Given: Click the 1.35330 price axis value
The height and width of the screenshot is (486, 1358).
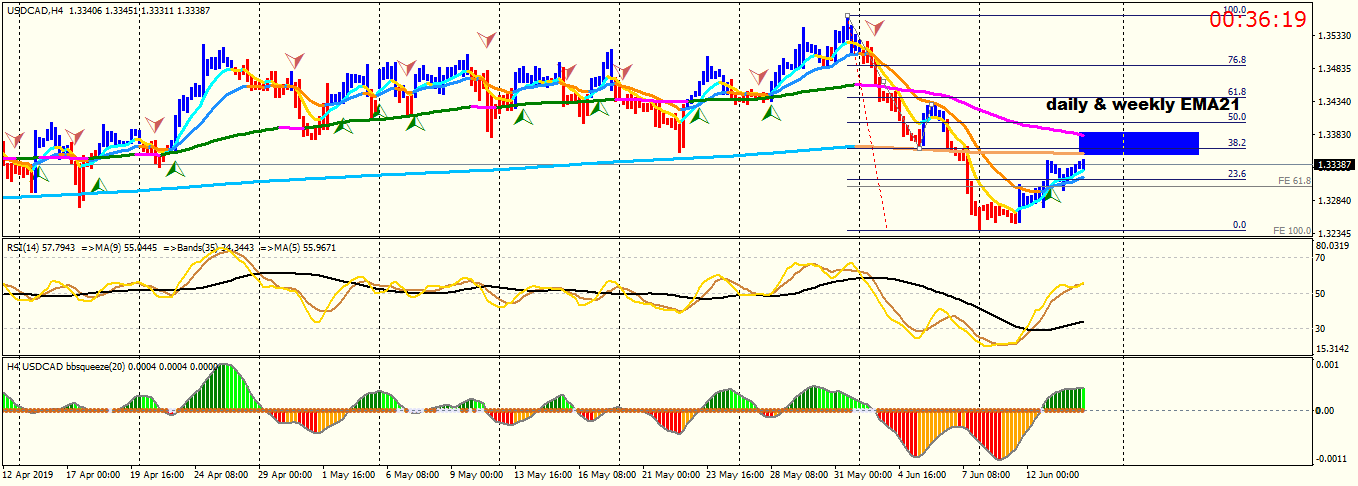Looking at the screenshot, I should [1335, 36].
